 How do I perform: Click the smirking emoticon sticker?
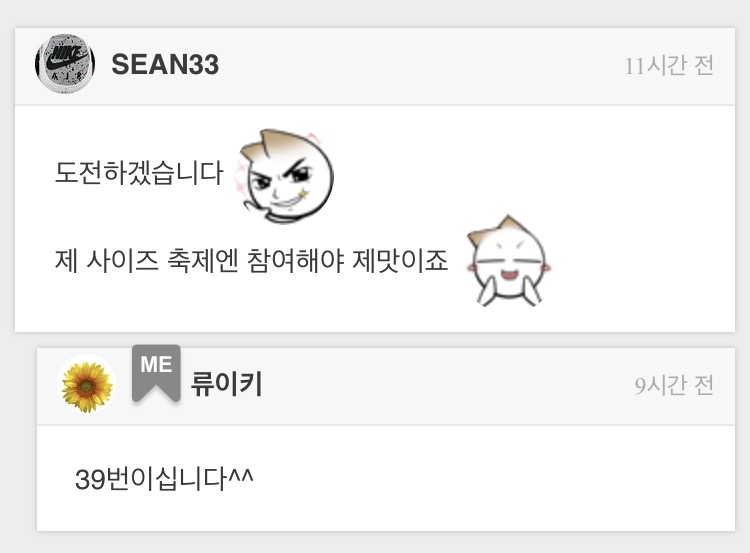click(x=286, y=176)
